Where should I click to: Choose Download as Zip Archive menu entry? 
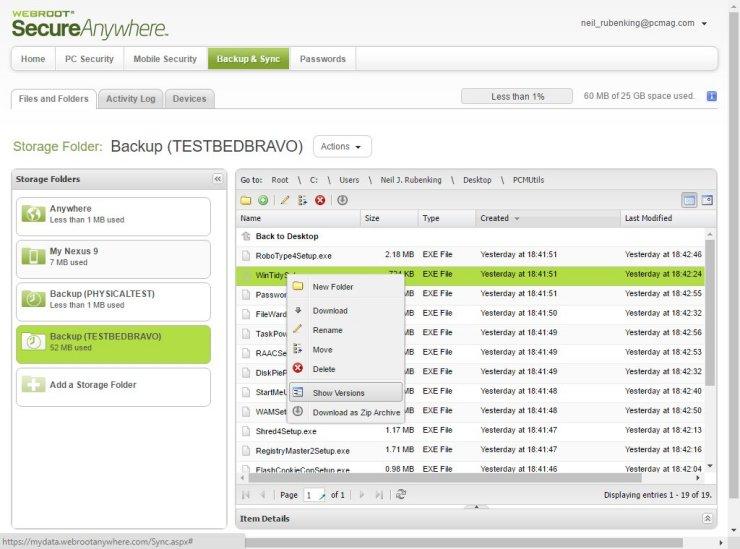click(346, 412)
